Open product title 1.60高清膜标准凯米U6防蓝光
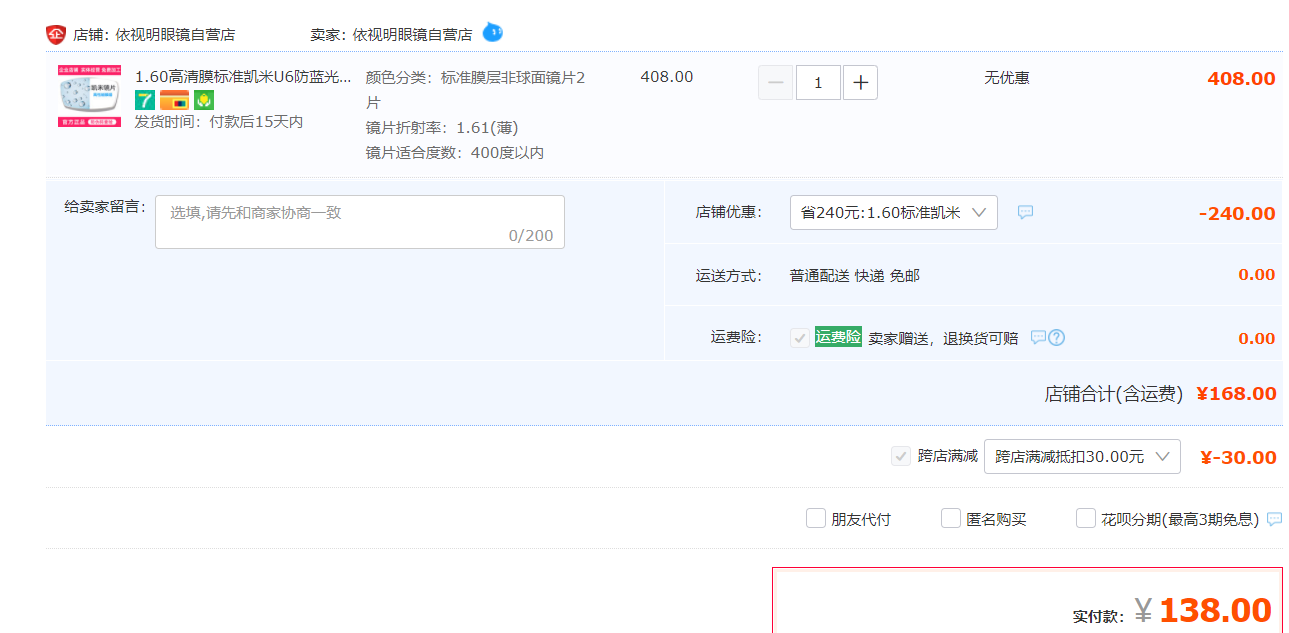This screenshot has width=1289, height=633. [x=243, y=77]
